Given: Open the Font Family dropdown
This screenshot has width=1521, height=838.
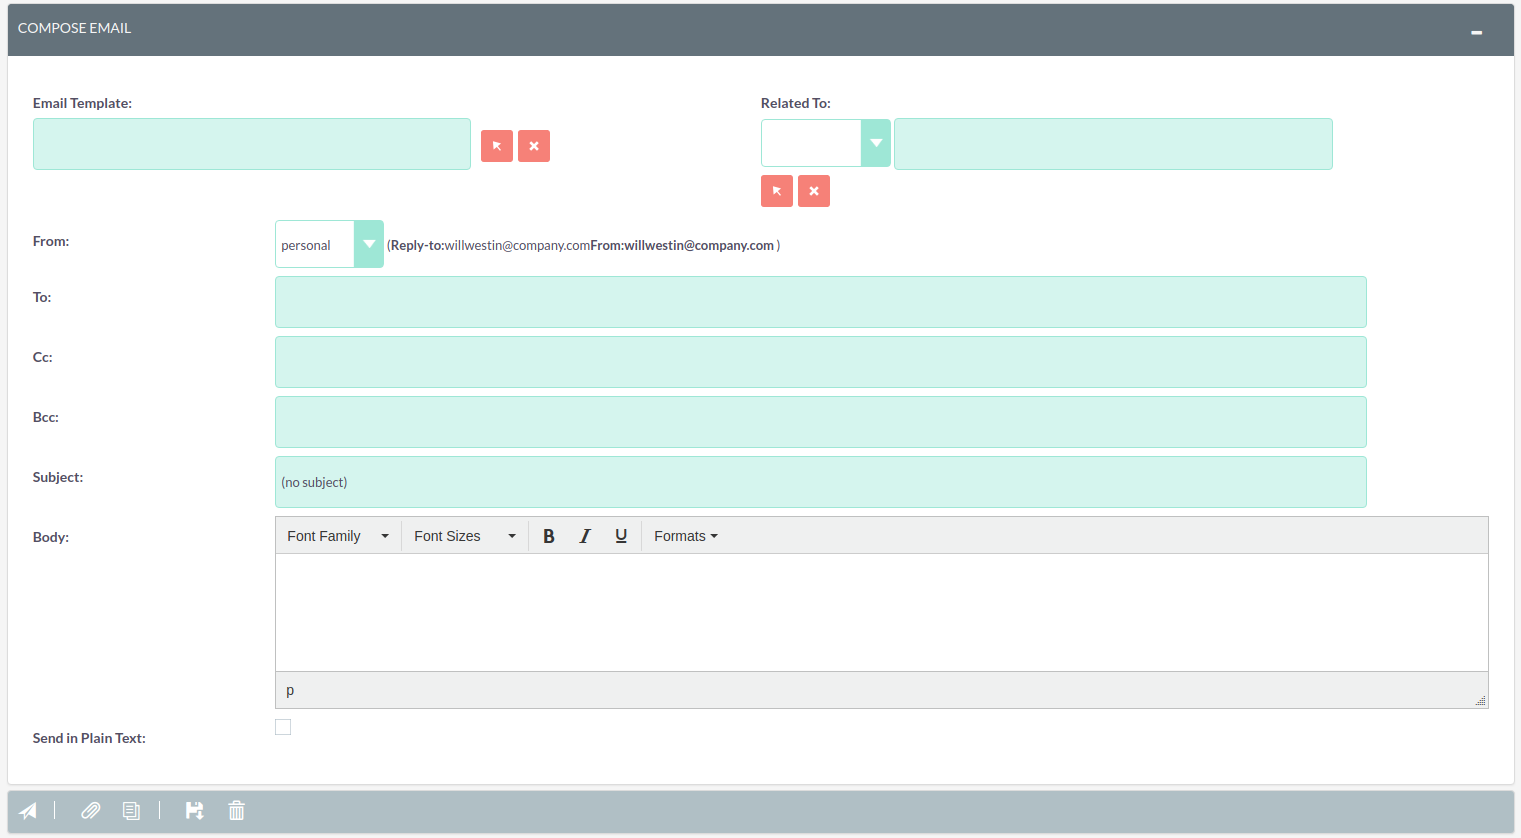Looking at the screenshot, I should pyautogui.click(x=336, y=535).
